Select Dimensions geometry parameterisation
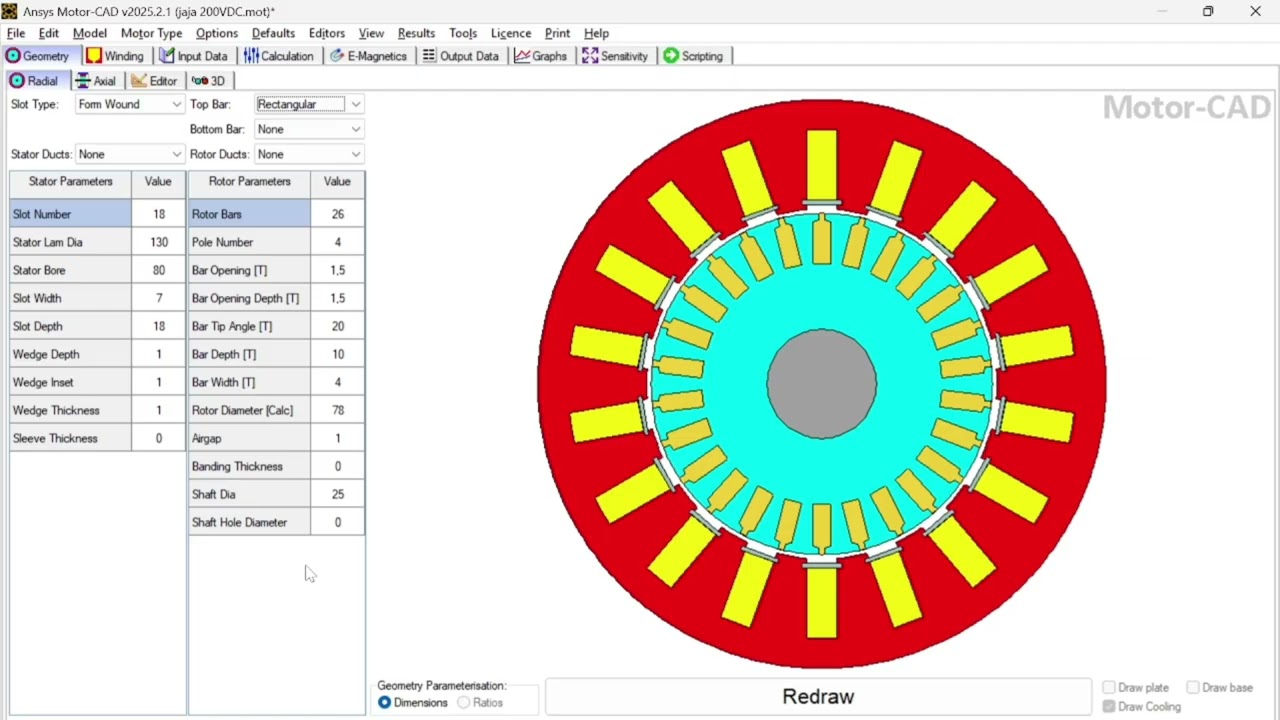The width and height of the screenshot is (1280, 720). [412, 703]
